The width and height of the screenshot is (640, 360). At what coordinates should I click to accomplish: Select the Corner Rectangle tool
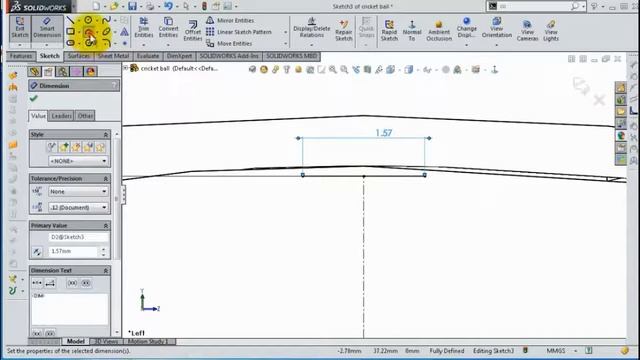(70, 31)
